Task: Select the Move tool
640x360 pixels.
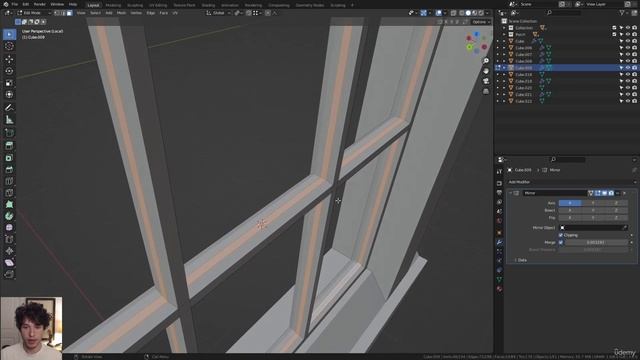Action: [9, 59]
